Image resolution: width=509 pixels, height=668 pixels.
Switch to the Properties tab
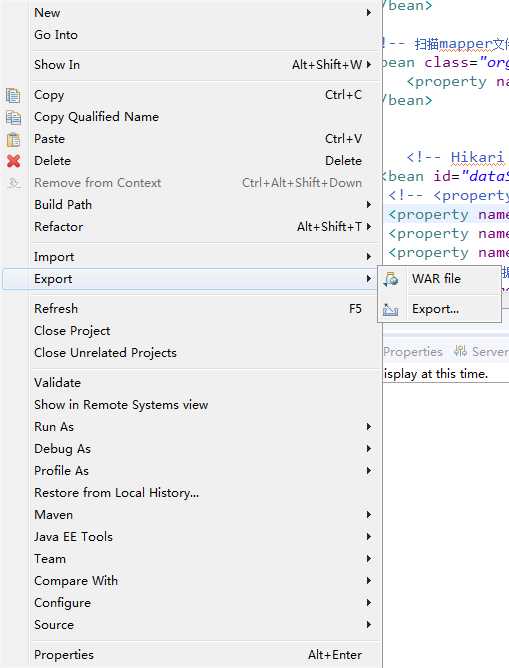pos(413,352)
